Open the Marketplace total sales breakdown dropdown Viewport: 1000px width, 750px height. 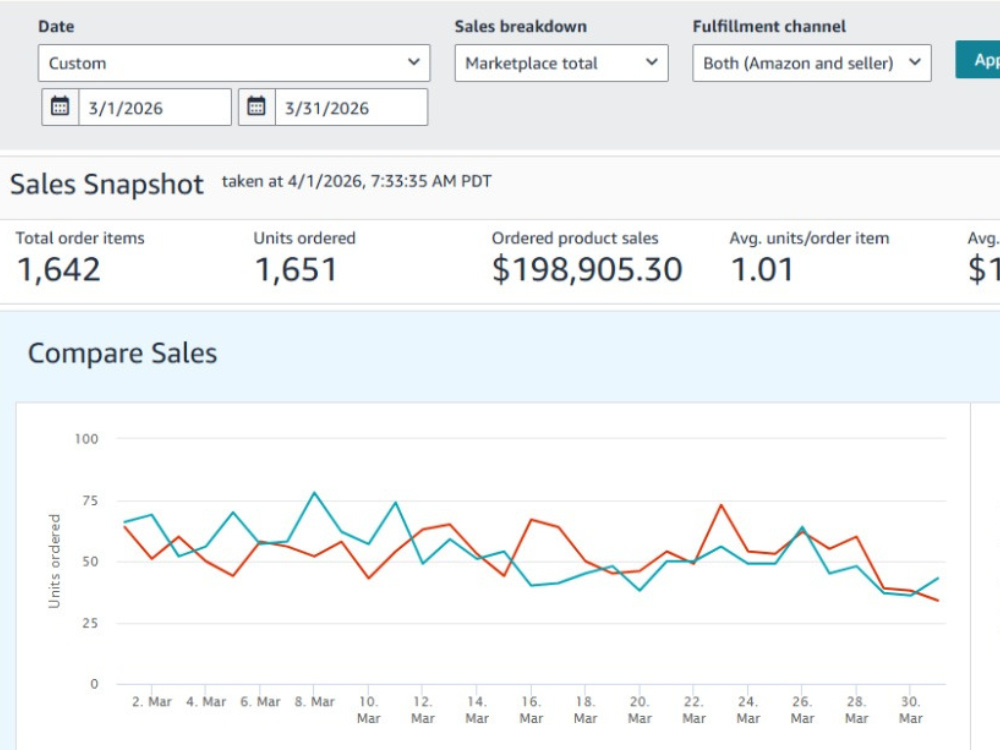[x=561, y=63]
